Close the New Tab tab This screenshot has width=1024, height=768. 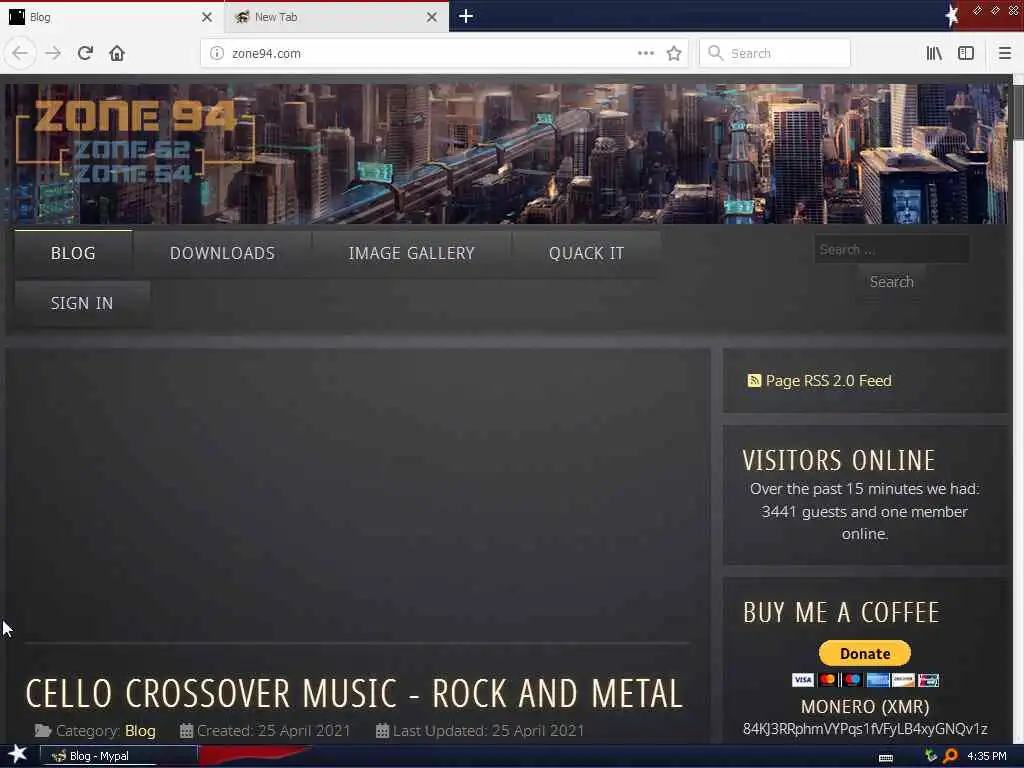[x=432, y=17]
